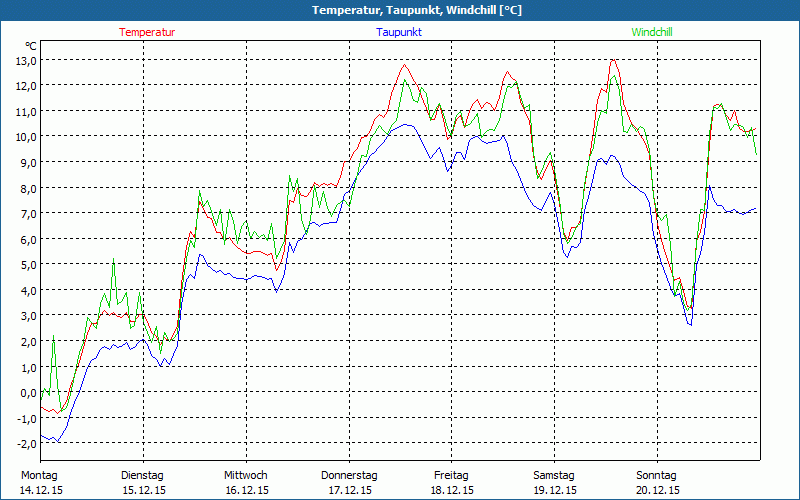800x500 pixels.
Task: Click the -1,0 y-axis value
Action: (x=27, y=419)
